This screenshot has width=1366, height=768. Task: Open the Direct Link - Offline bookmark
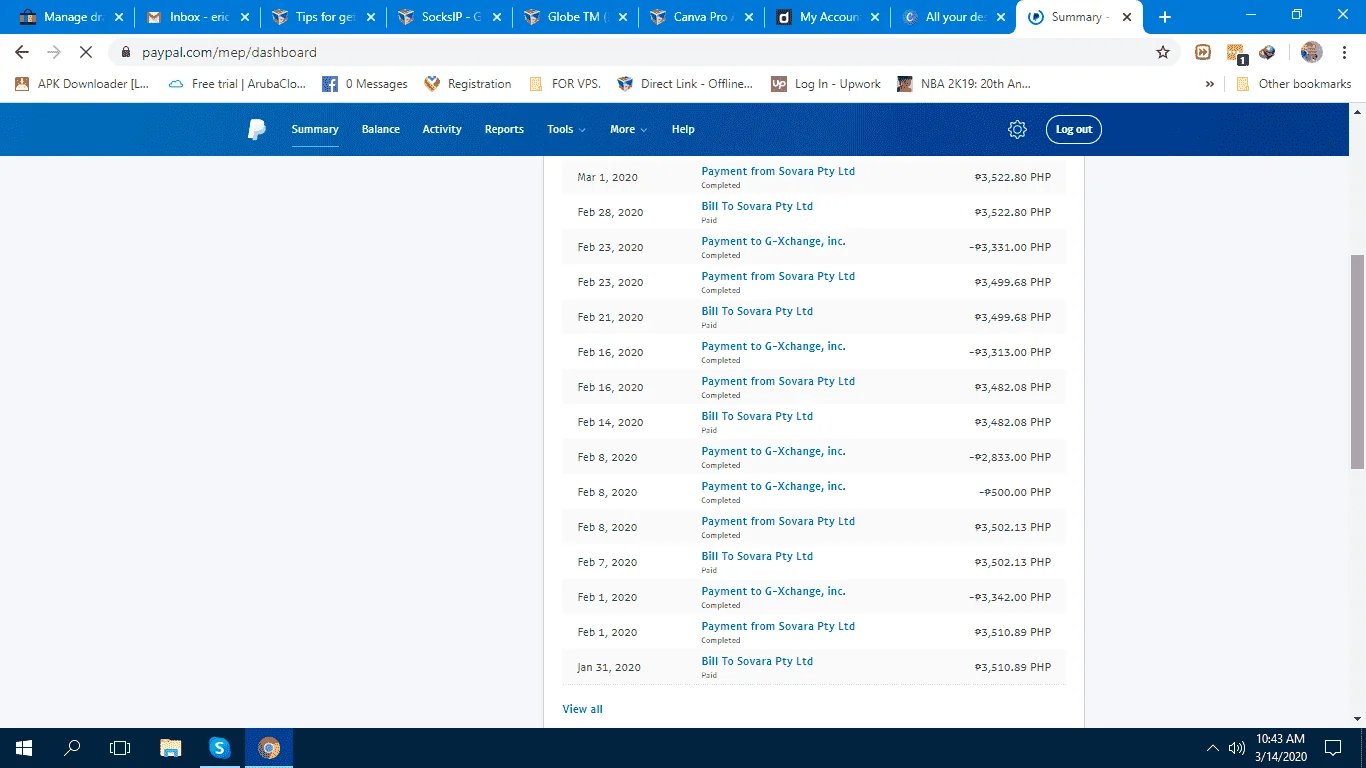685,84
